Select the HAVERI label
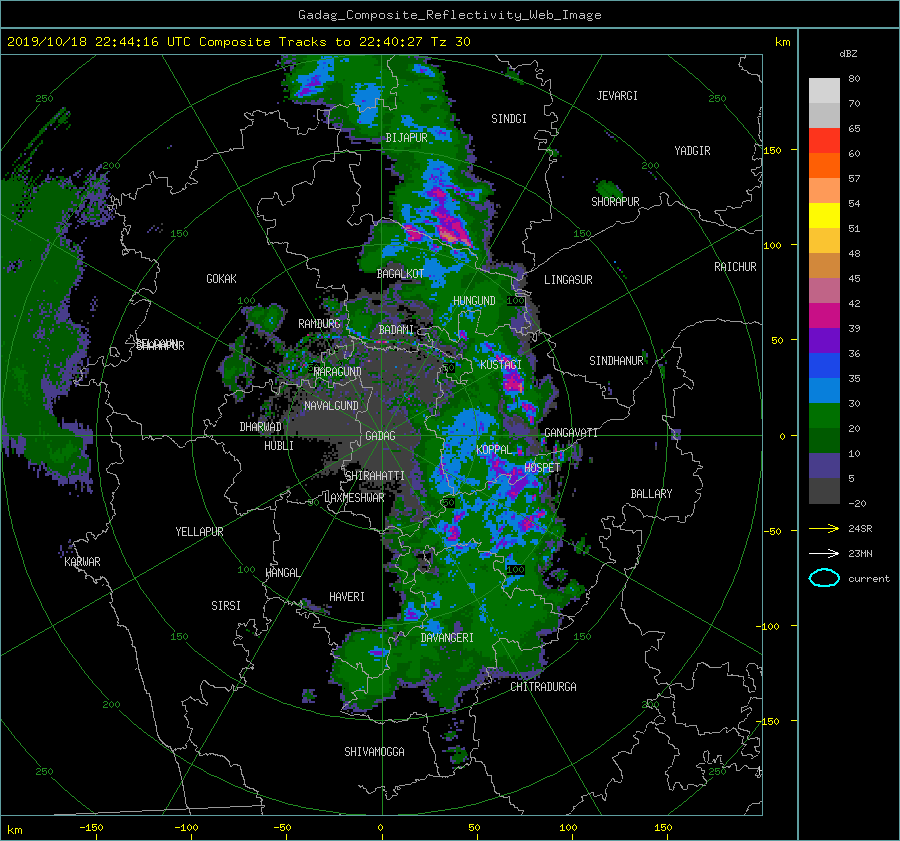The height and width of the screenshot is (841, 900). click(347, 597)
